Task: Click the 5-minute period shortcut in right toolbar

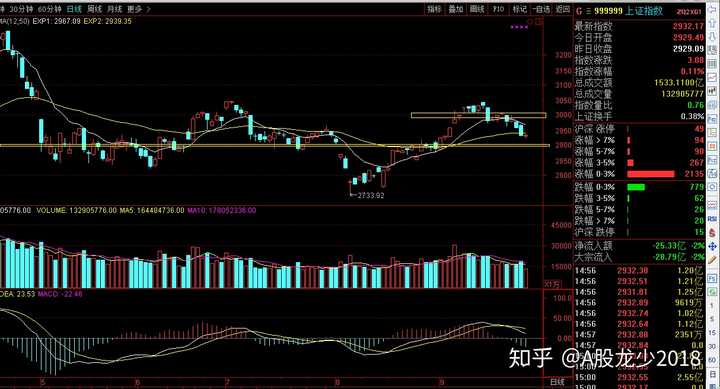Action: pos(712,319)
